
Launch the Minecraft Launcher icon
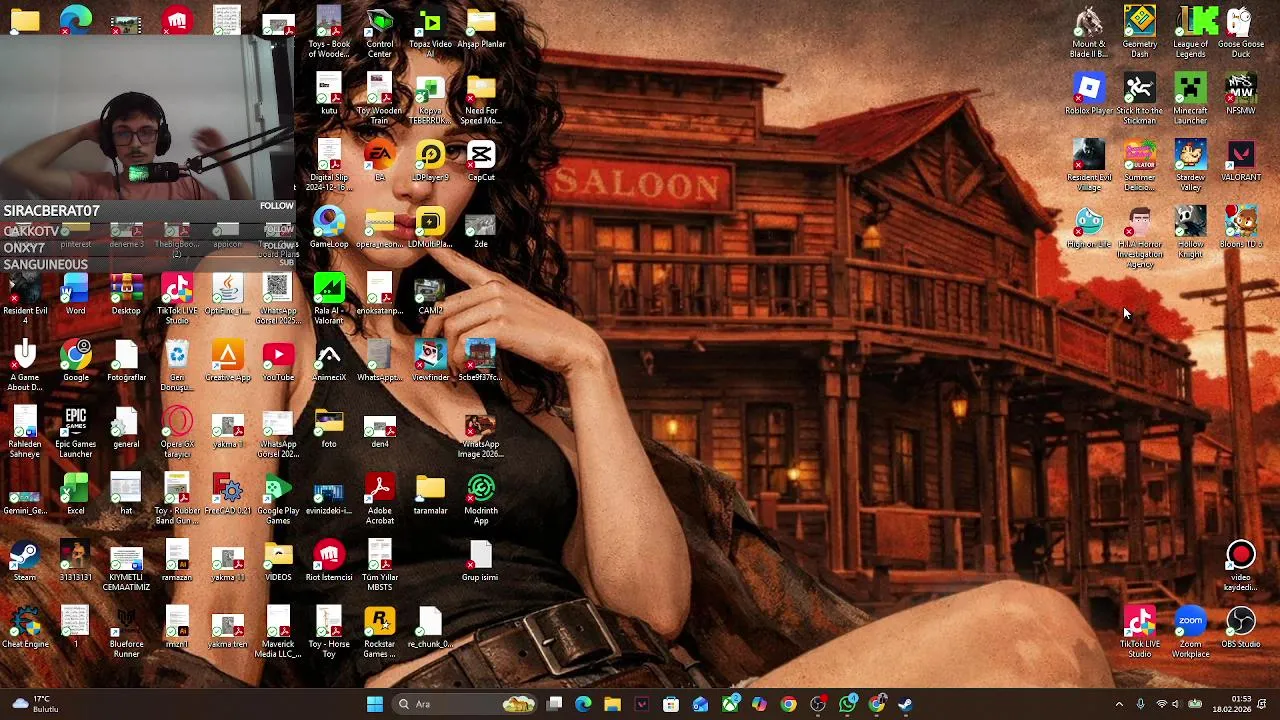click(x=1190, y=99)
